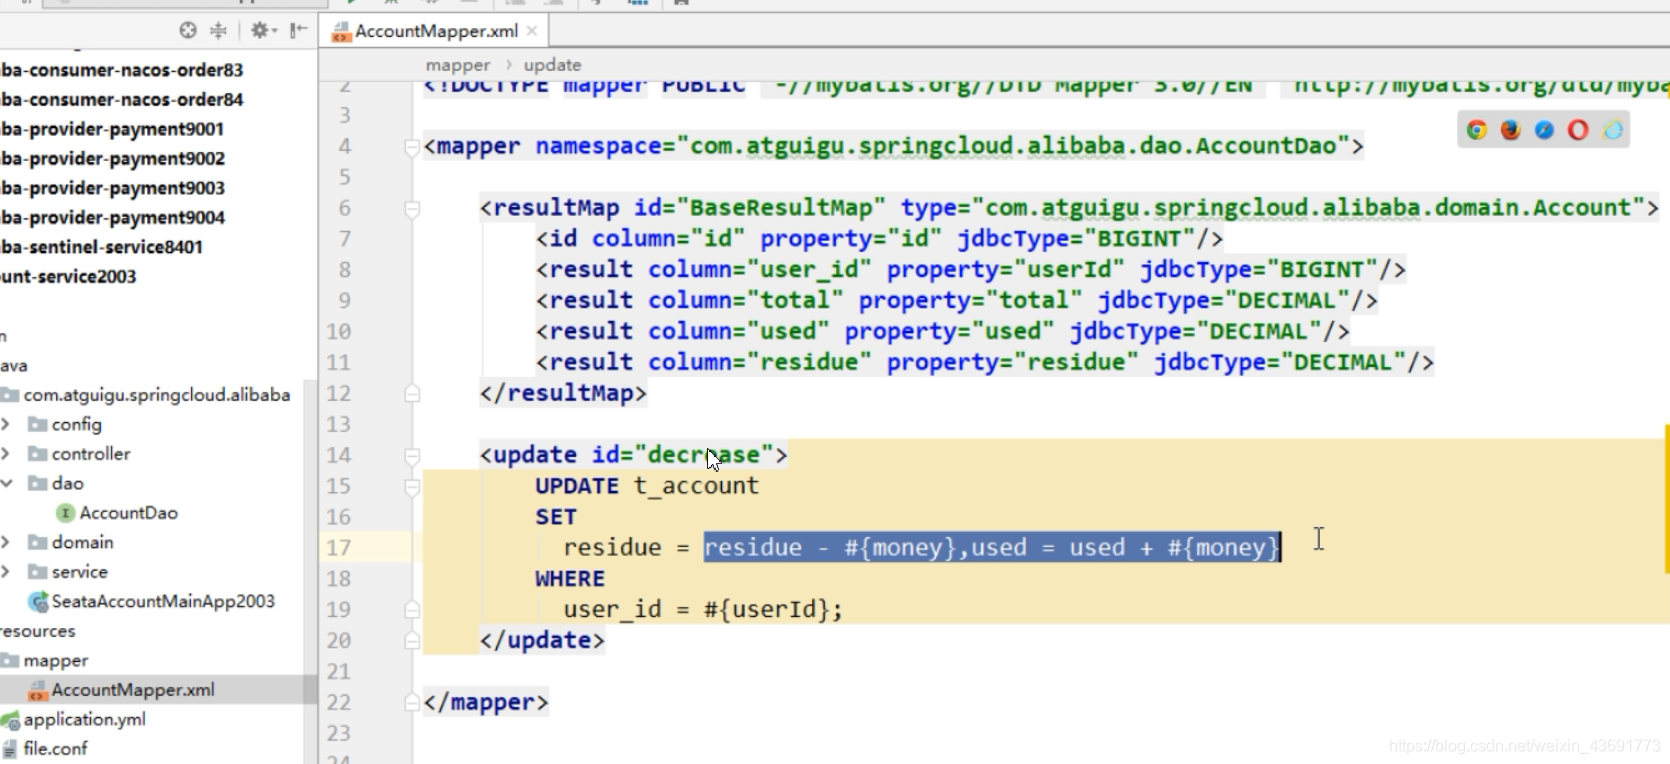Click the AccountMapper.xml file icon in tree

[x=38, y=690]
